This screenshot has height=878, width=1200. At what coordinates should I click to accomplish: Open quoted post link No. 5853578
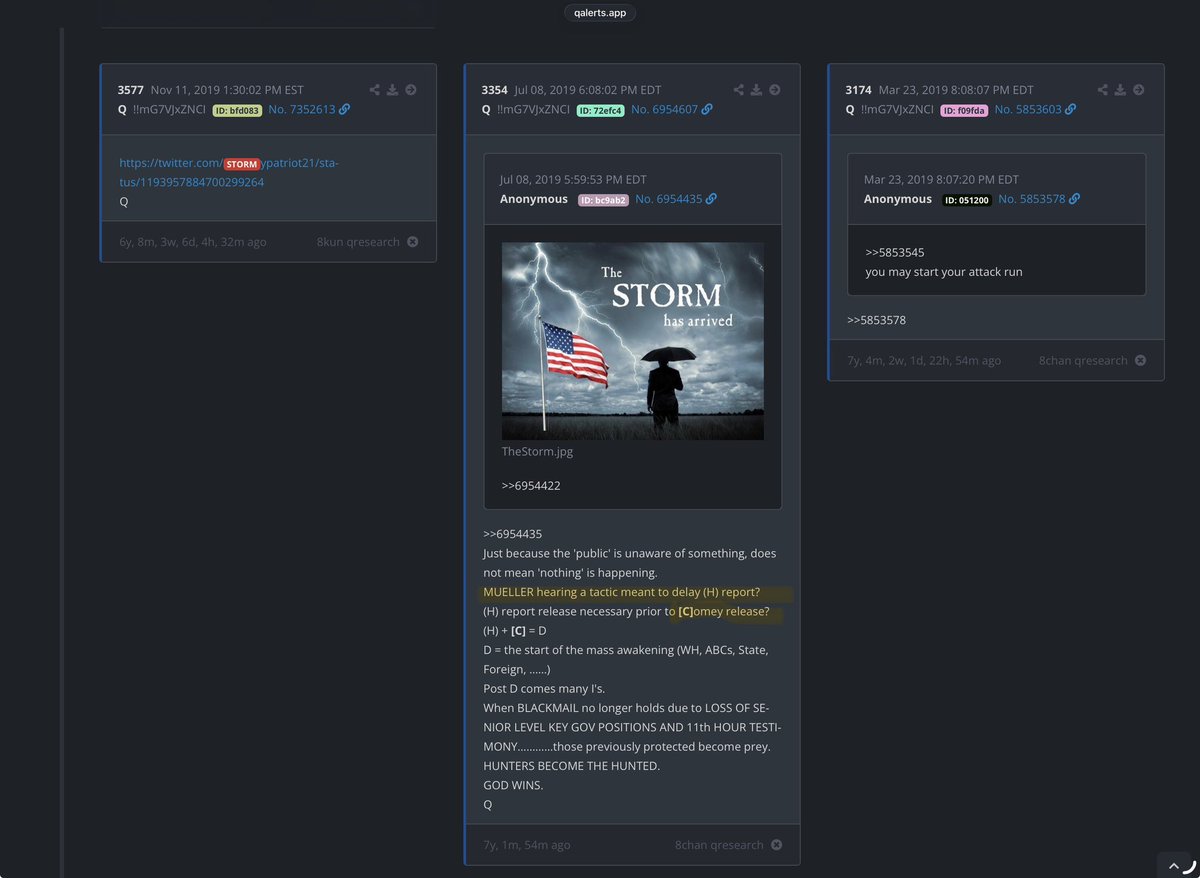tap(1031, 199)
